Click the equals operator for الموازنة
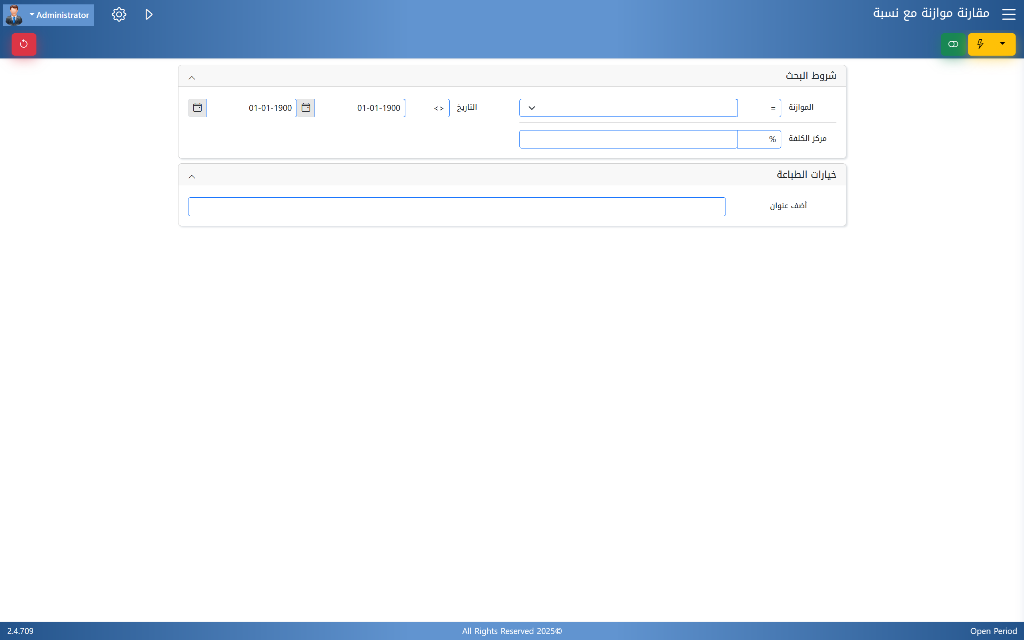 pyautogui.click(x=772, y=108)
